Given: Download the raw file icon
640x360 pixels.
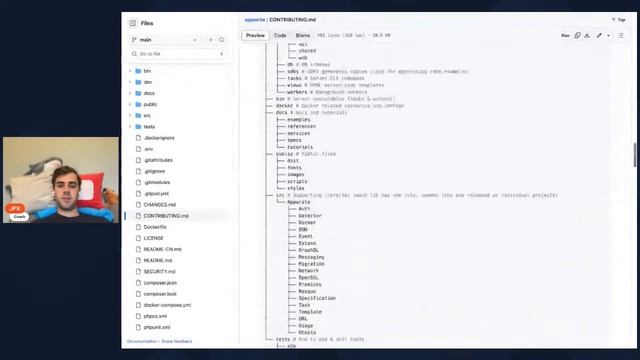Looking at the screenshot, I should (x=587, y=36).
